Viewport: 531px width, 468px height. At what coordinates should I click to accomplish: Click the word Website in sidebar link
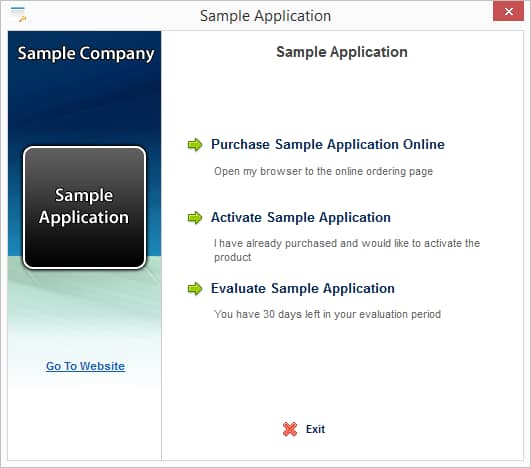tap(102, 366)
